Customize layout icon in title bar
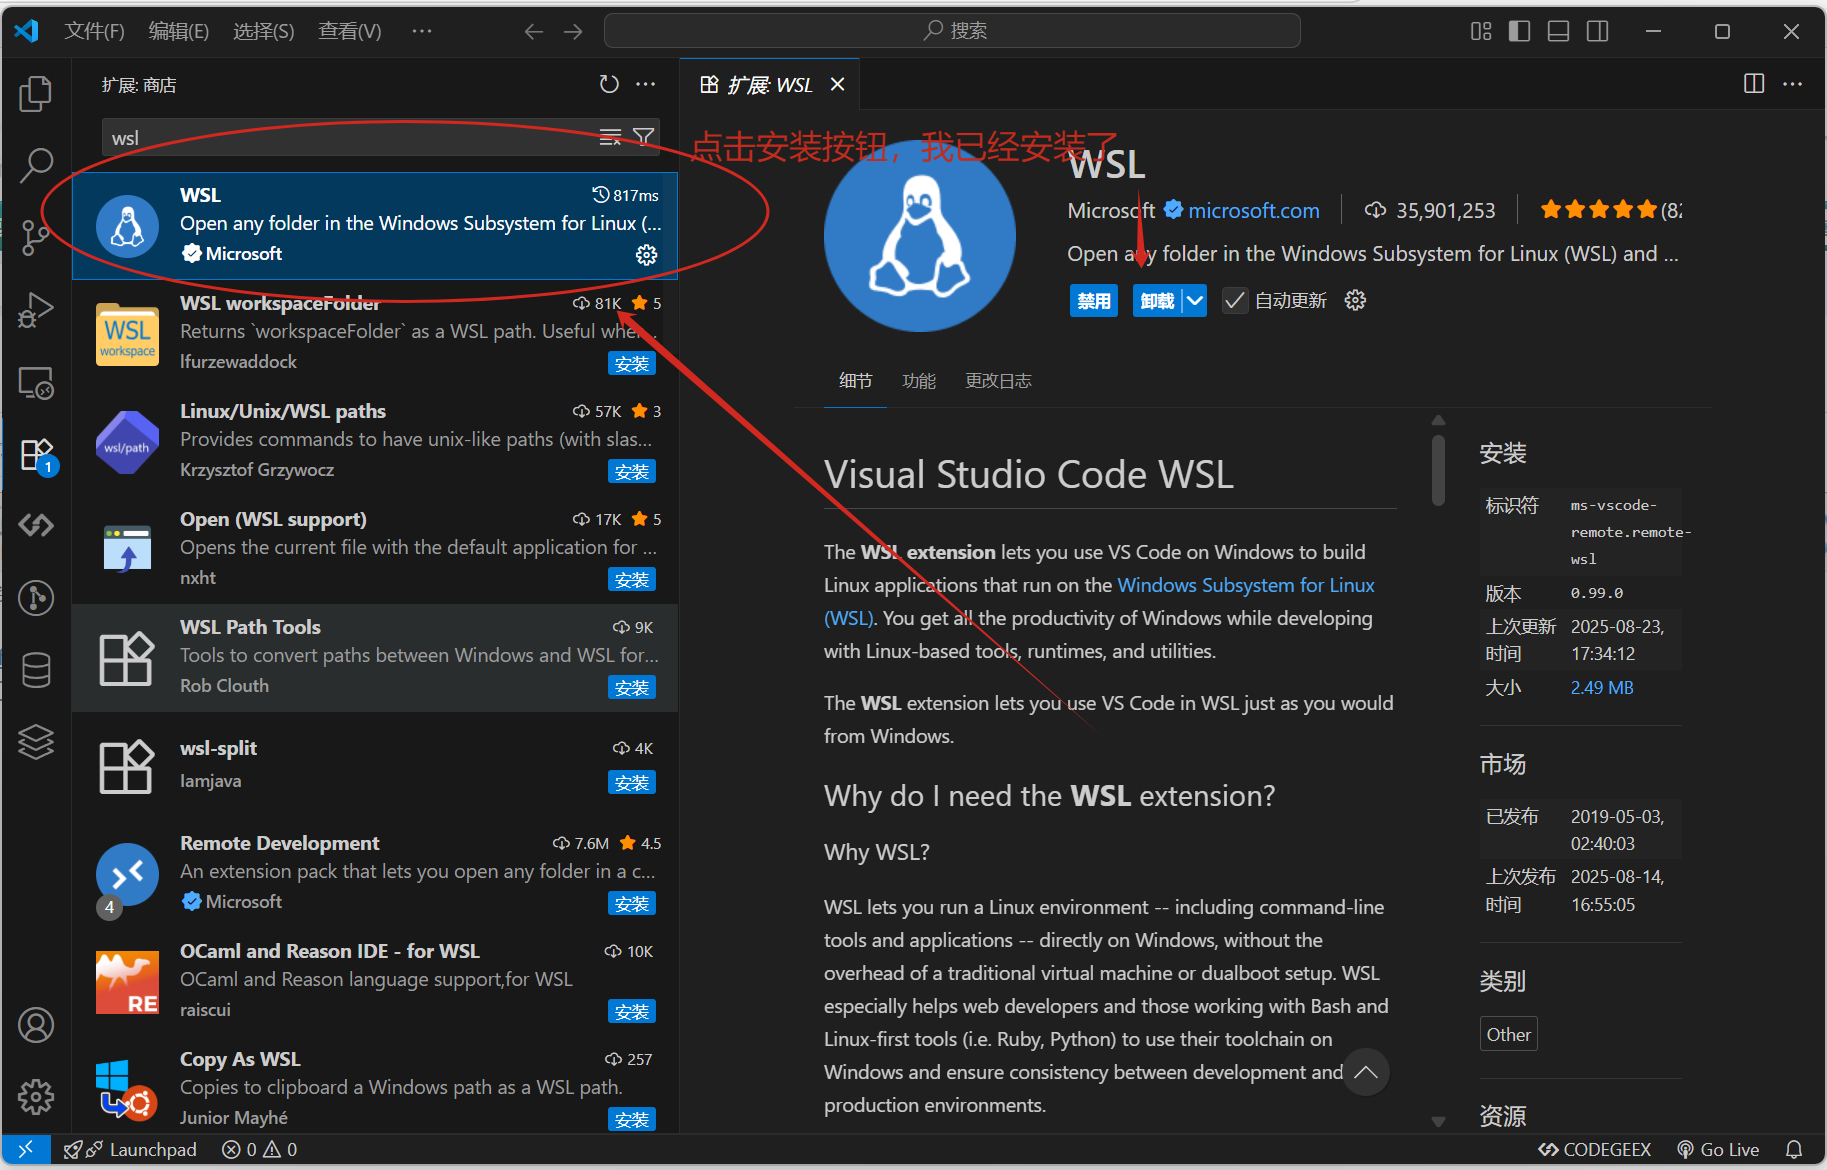This screenshot has width=1827, height=1170. pos(1481,31)
